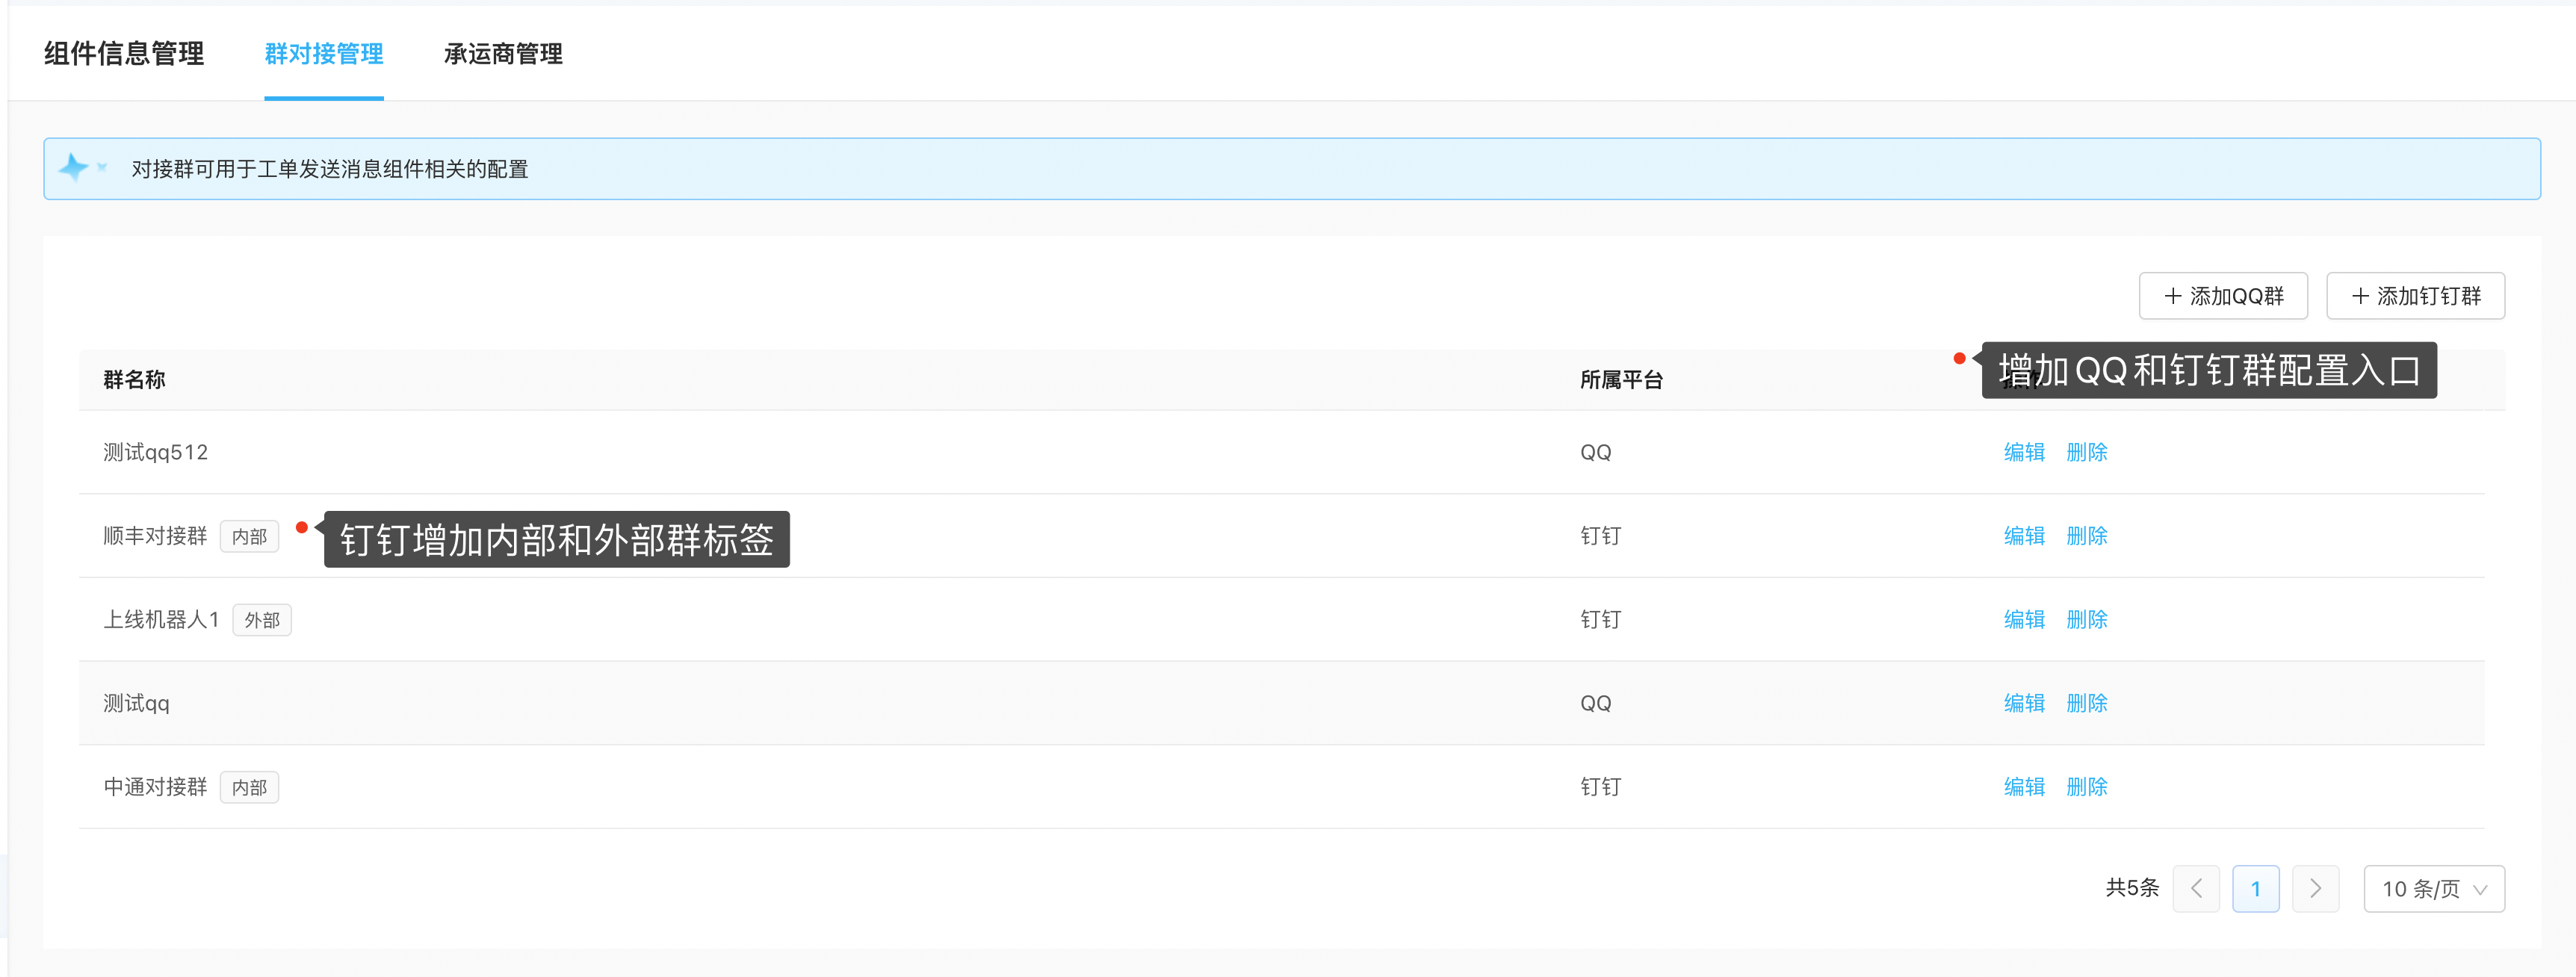Click the QQ platform cell of 测试qq512
The height and width of the screenshot is (977, 2576).
tap(1595, 452)
